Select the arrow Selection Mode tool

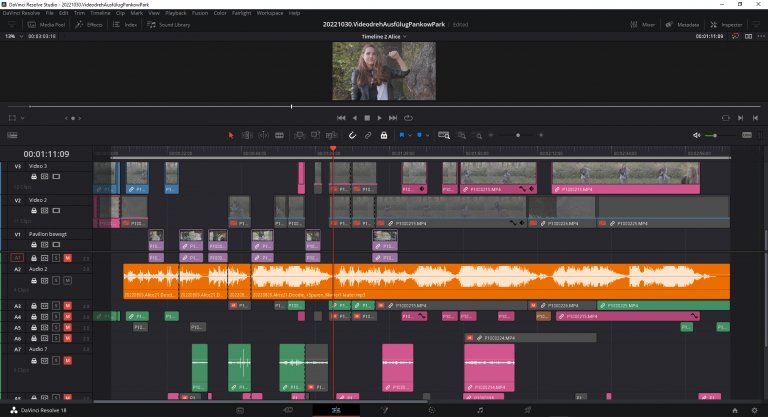(231, 134)
